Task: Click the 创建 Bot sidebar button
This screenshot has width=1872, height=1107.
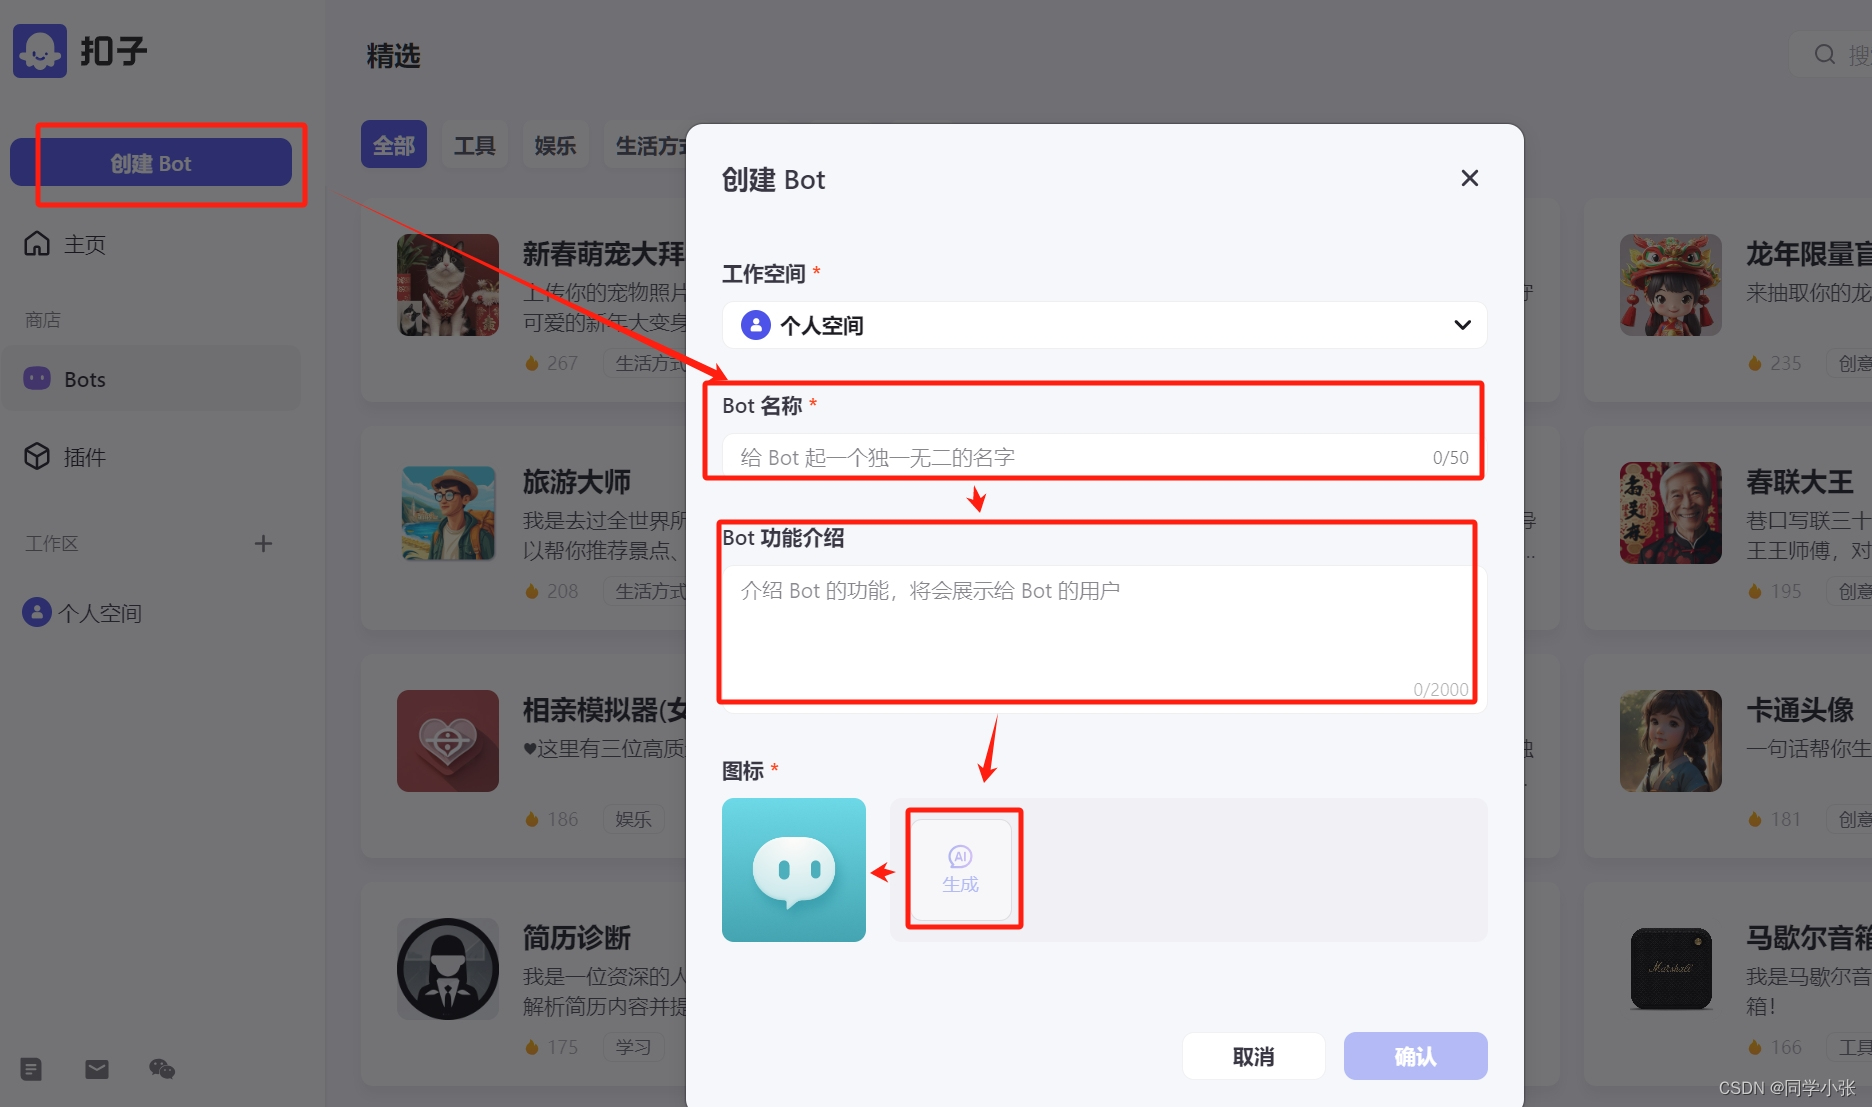Action: [x=151, y=163]
